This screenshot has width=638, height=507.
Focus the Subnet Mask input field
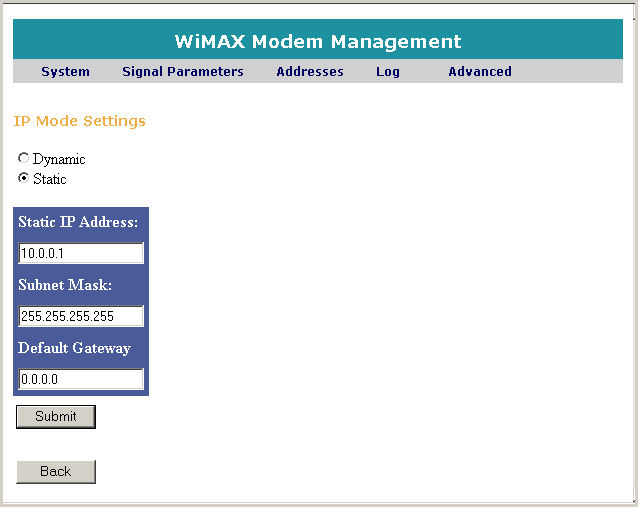click(x=81, y=317)
